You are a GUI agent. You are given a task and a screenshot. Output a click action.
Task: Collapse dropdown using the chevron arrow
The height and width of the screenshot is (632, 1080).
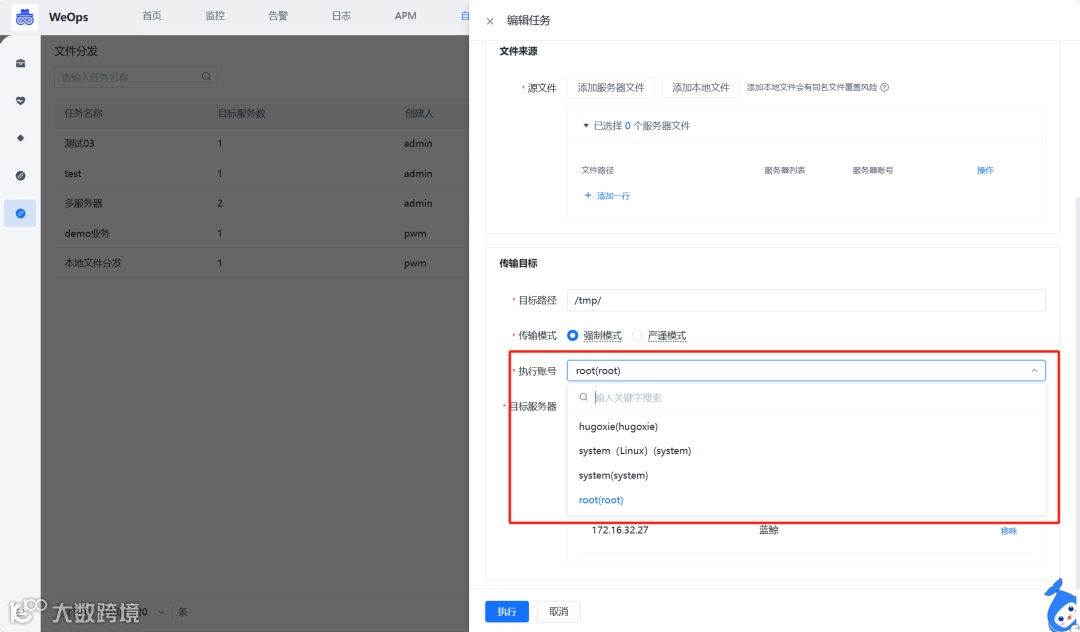coord(1034,370)
